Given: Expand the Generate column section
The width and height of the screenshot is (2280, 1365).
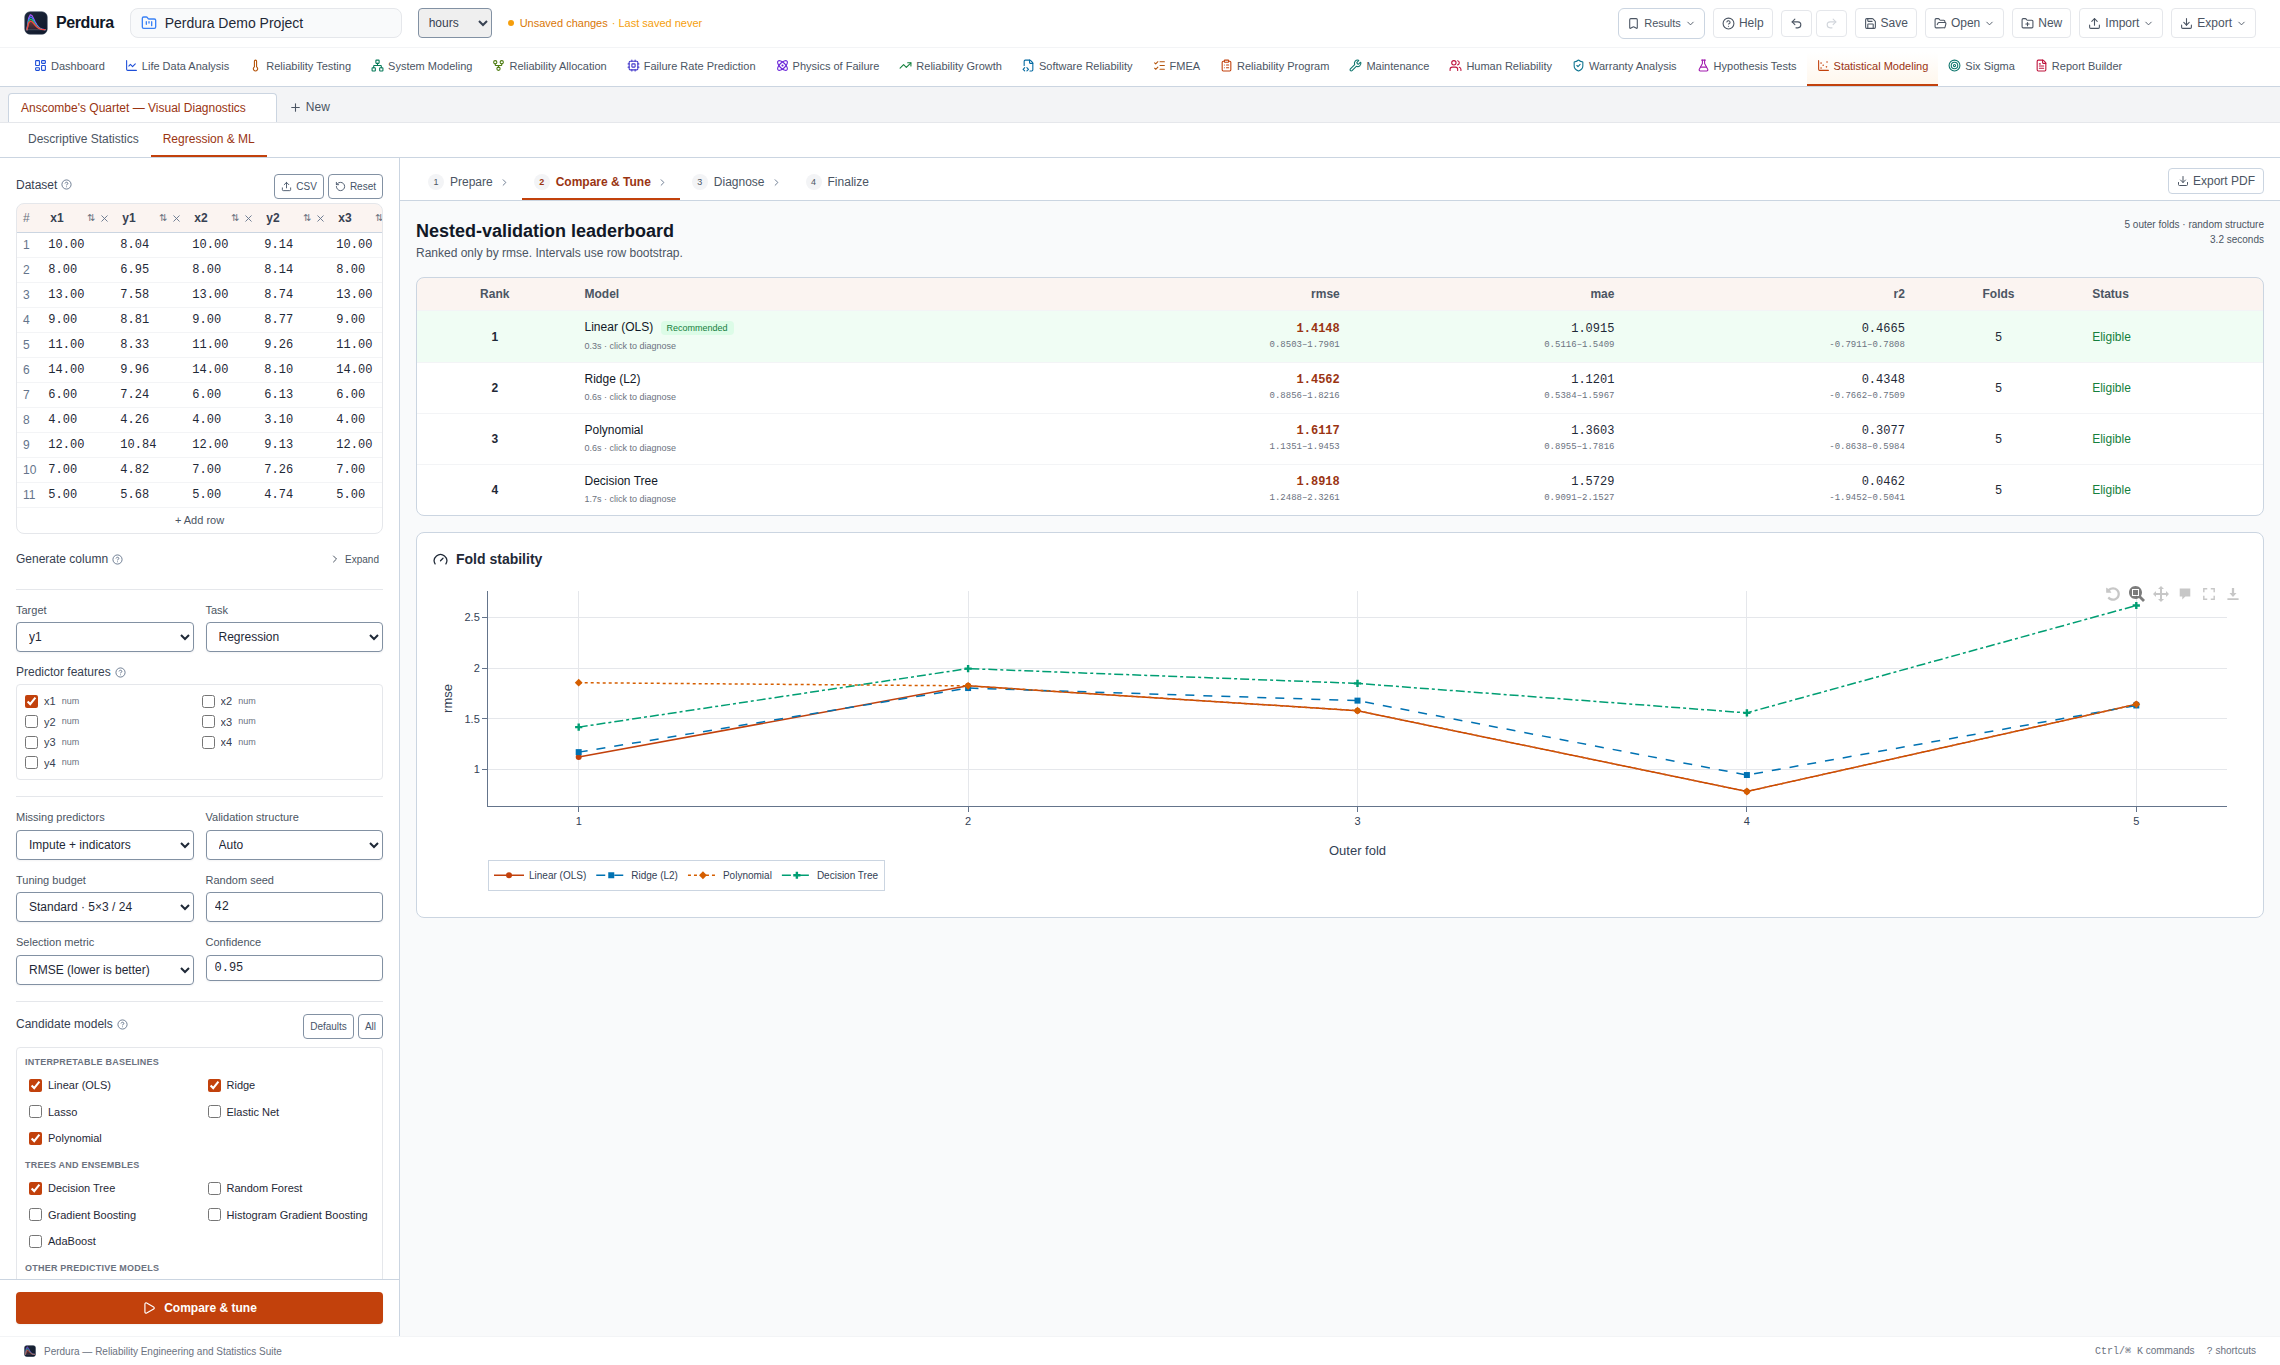Looking at the screenshot, I should click(355, 559).
